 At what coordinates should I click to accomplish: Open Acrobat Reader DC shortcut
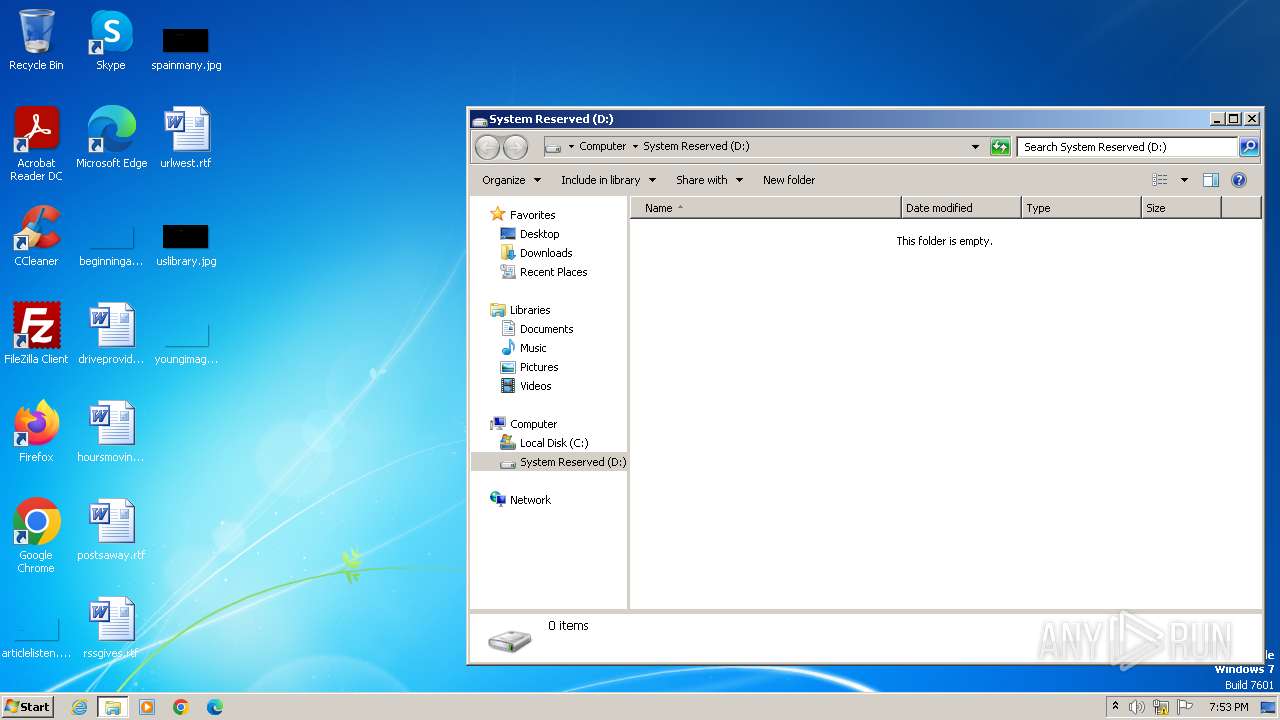(x=36, y=143)
